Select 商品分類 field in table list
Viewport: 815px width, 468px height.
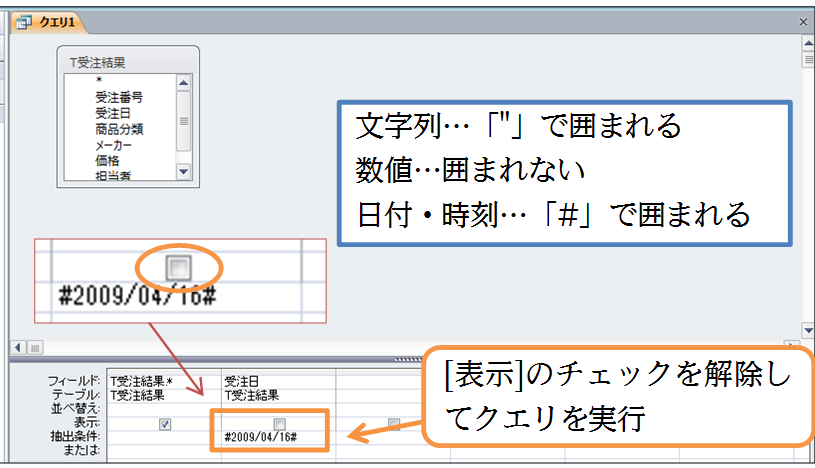118,128
